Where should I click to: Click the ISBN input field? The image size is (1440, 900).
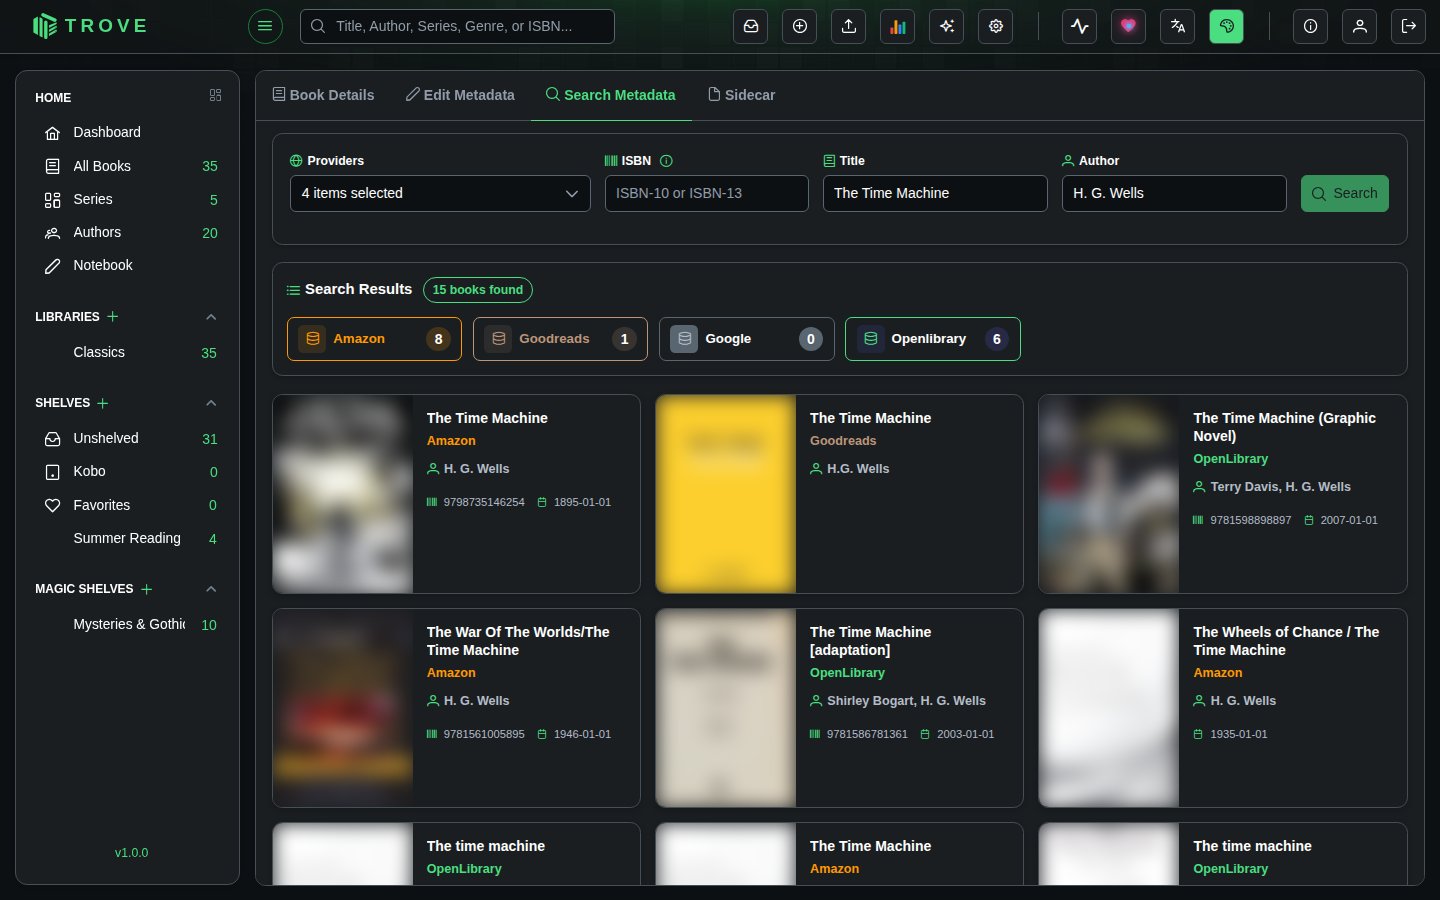pyautogui.click(x=707, y=193)
